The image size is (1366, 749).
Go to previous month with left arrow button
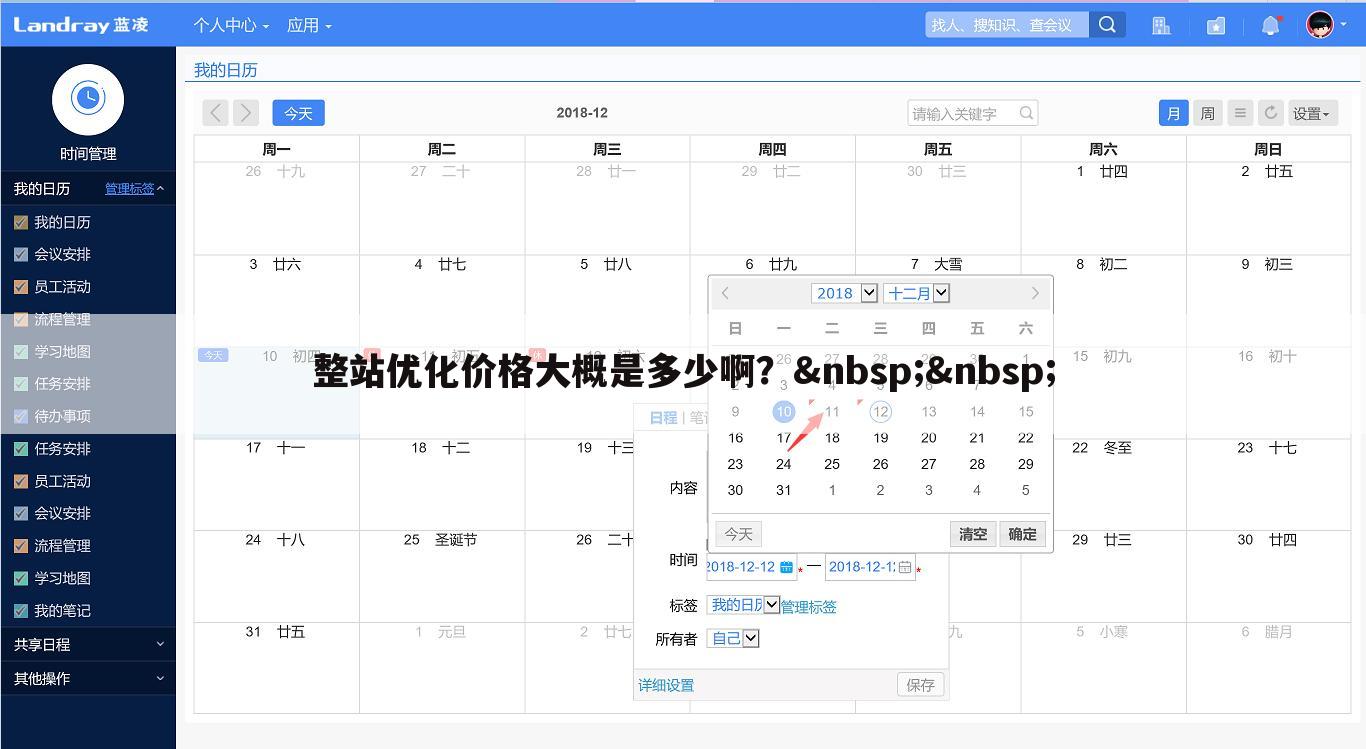[x=215, y=113]
